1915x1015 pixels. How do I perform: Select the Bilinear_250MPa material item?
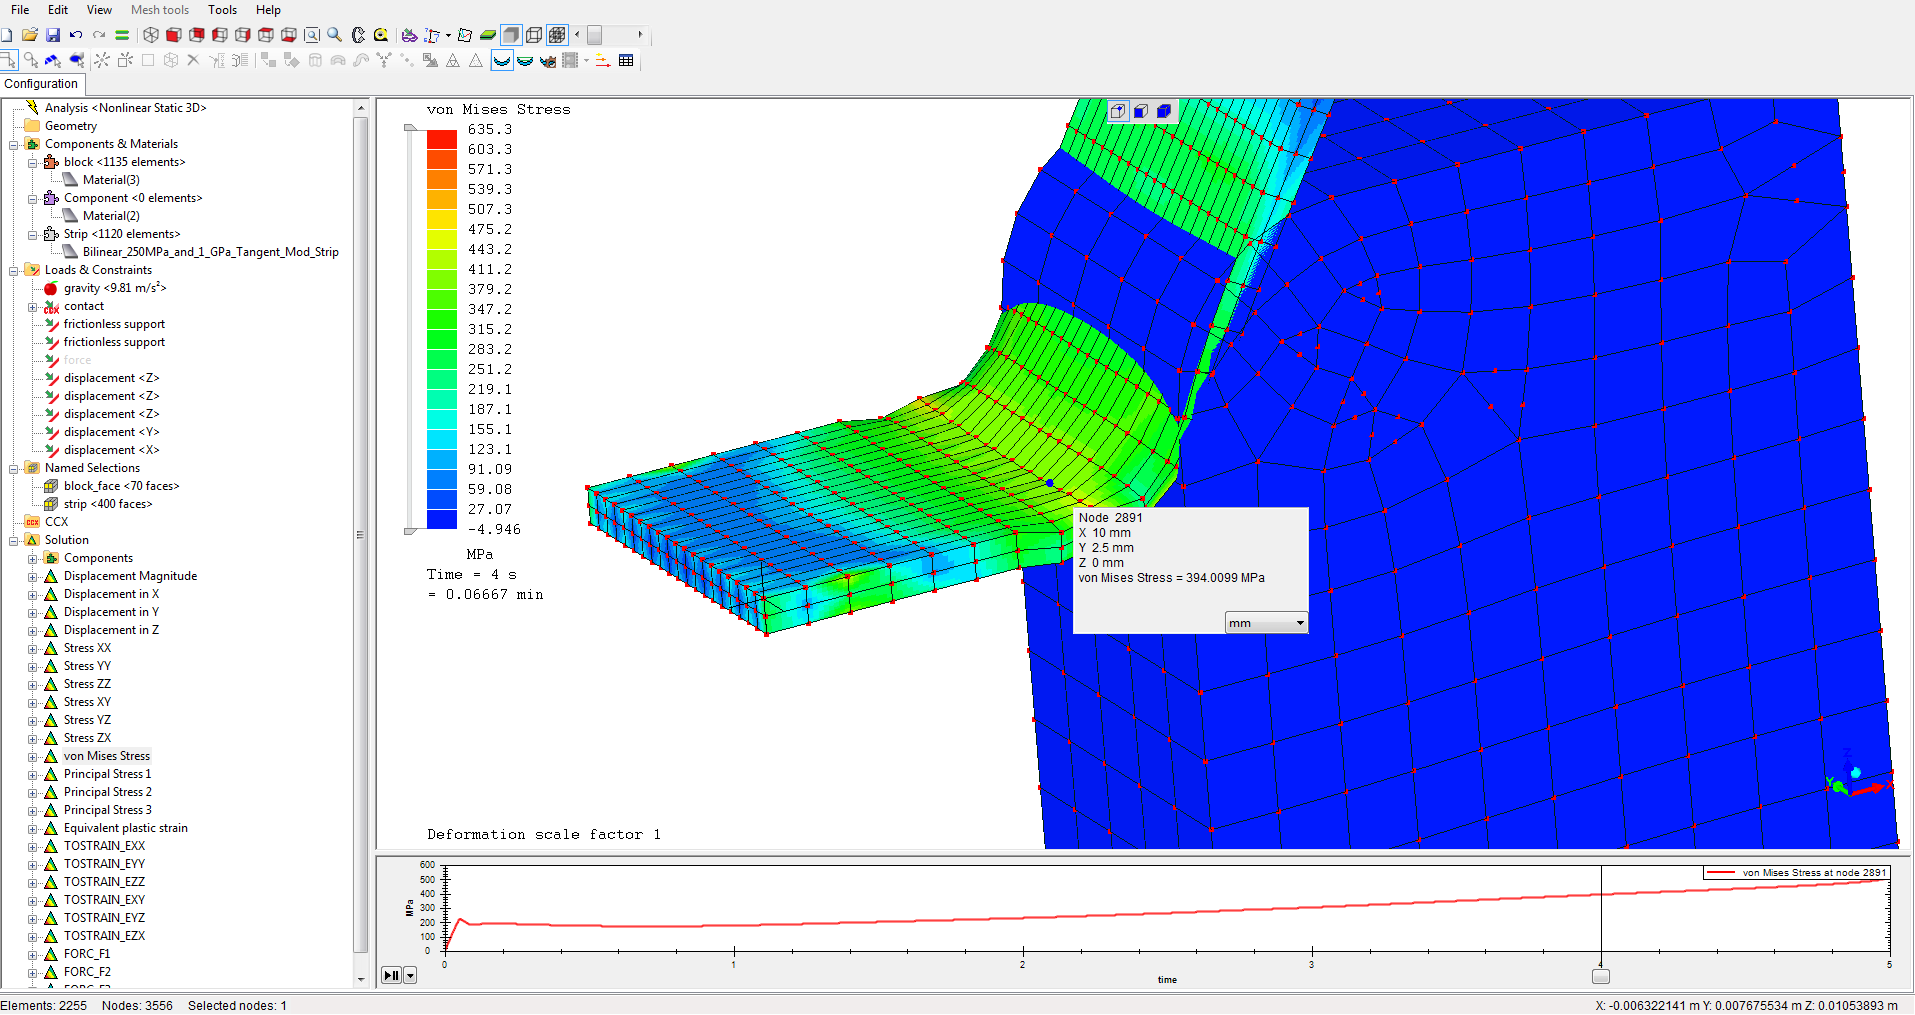pyautogui.click(x=211, y=252)
